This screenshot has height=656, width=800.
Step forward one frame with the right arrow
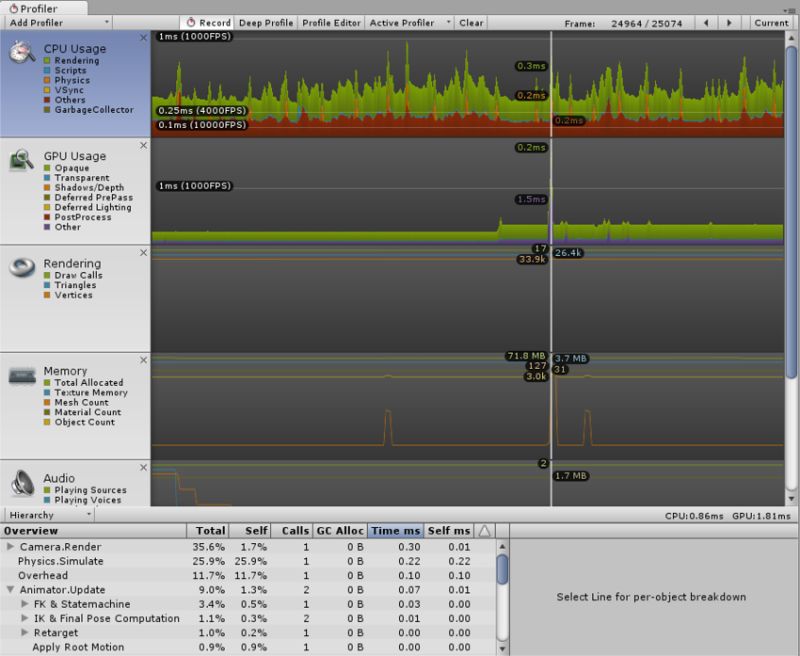(728, 22)
